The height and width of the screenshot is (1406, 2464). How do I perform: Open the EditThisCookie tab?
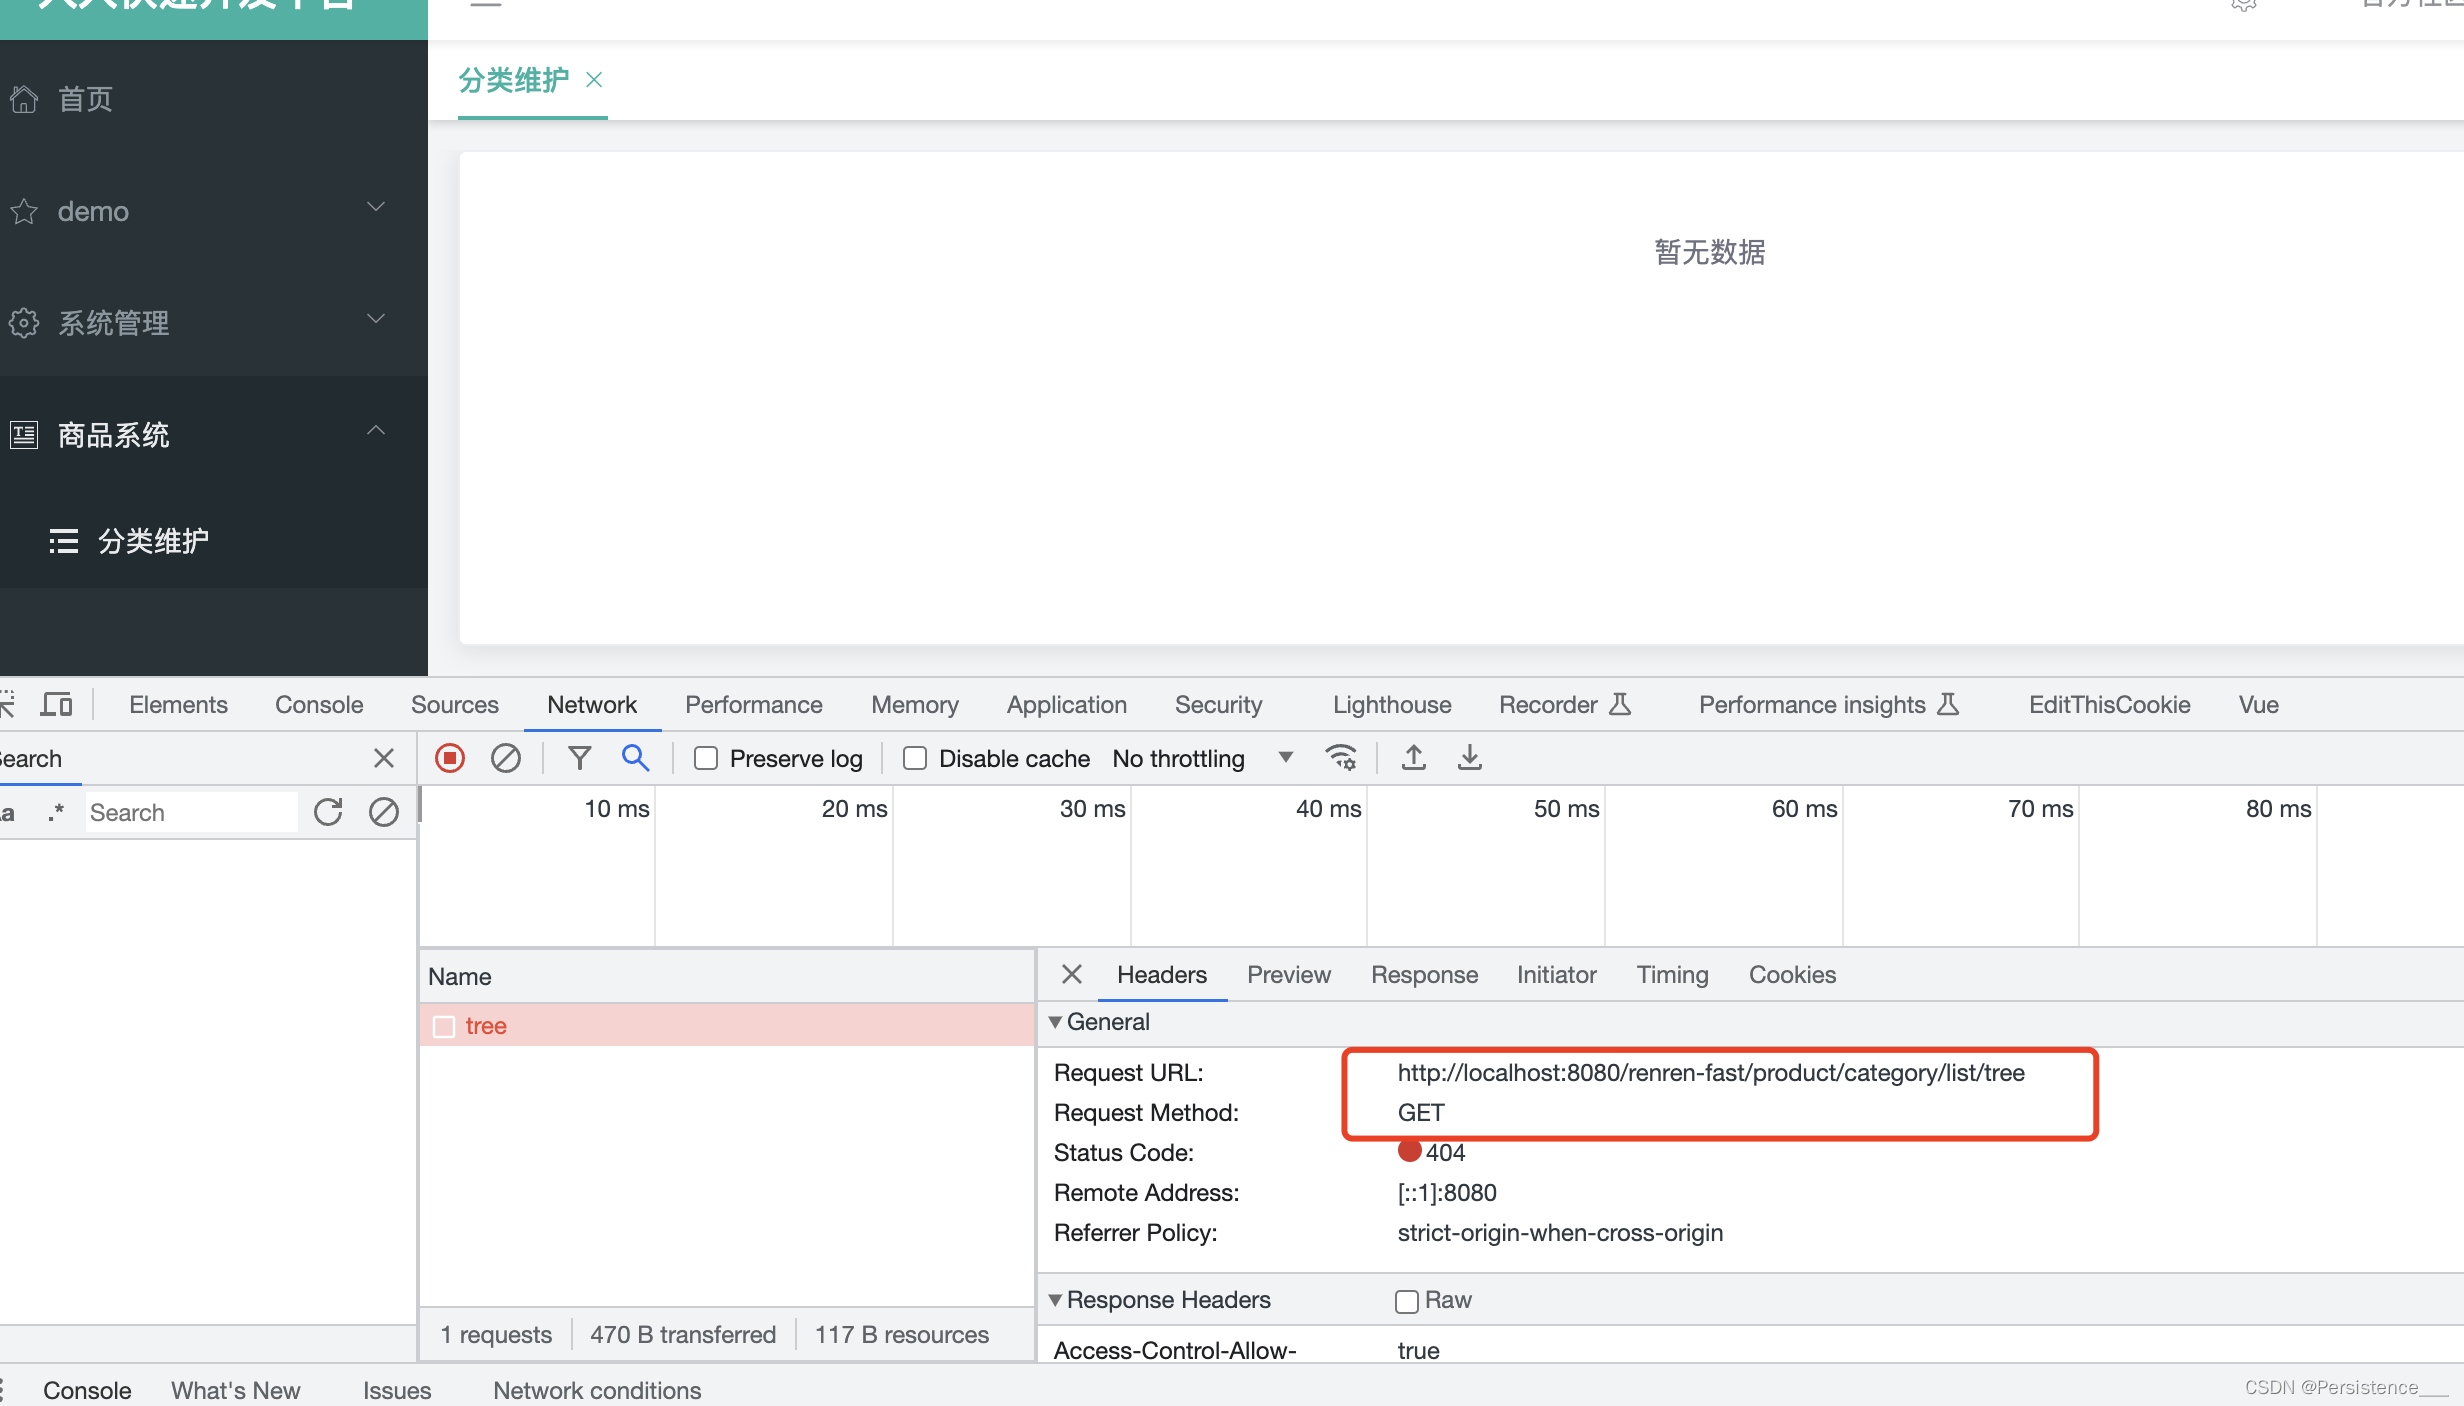pos(2110,704)
